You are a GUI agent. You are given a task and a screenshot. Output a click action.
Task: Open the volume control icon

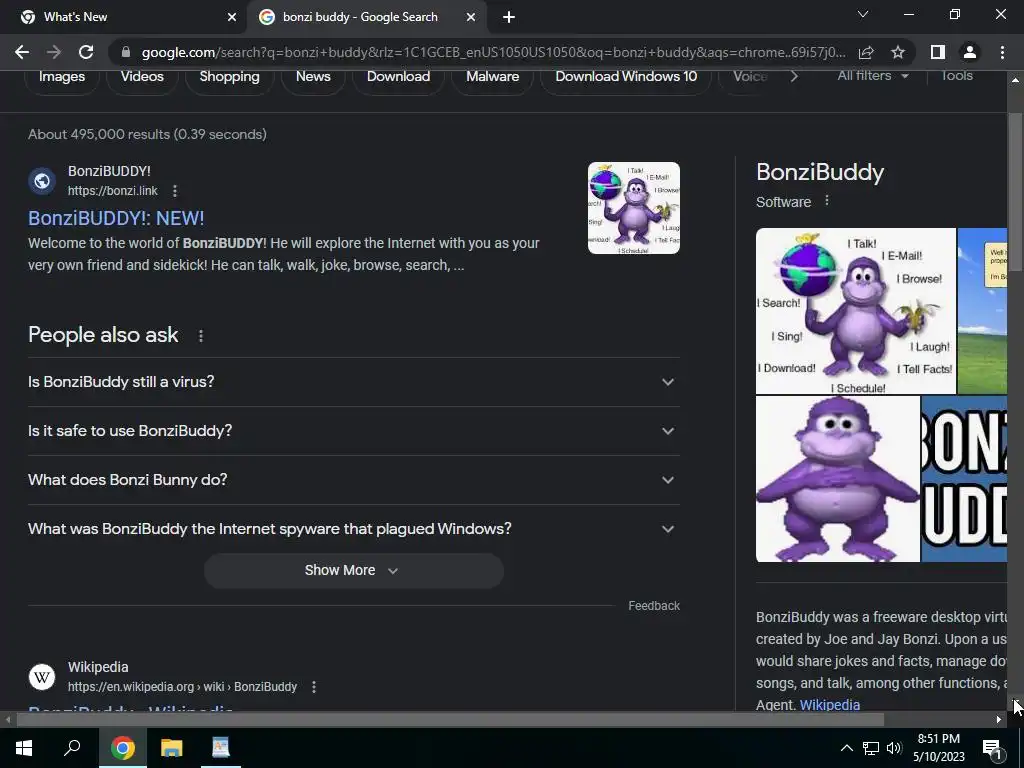pyautogui.click(x=894, y=748)
